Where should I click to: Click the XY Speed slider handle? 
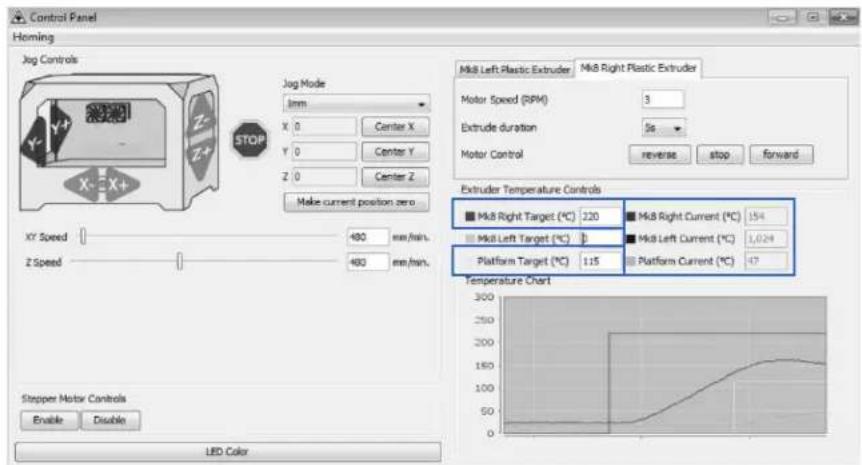tap(83, 237)
